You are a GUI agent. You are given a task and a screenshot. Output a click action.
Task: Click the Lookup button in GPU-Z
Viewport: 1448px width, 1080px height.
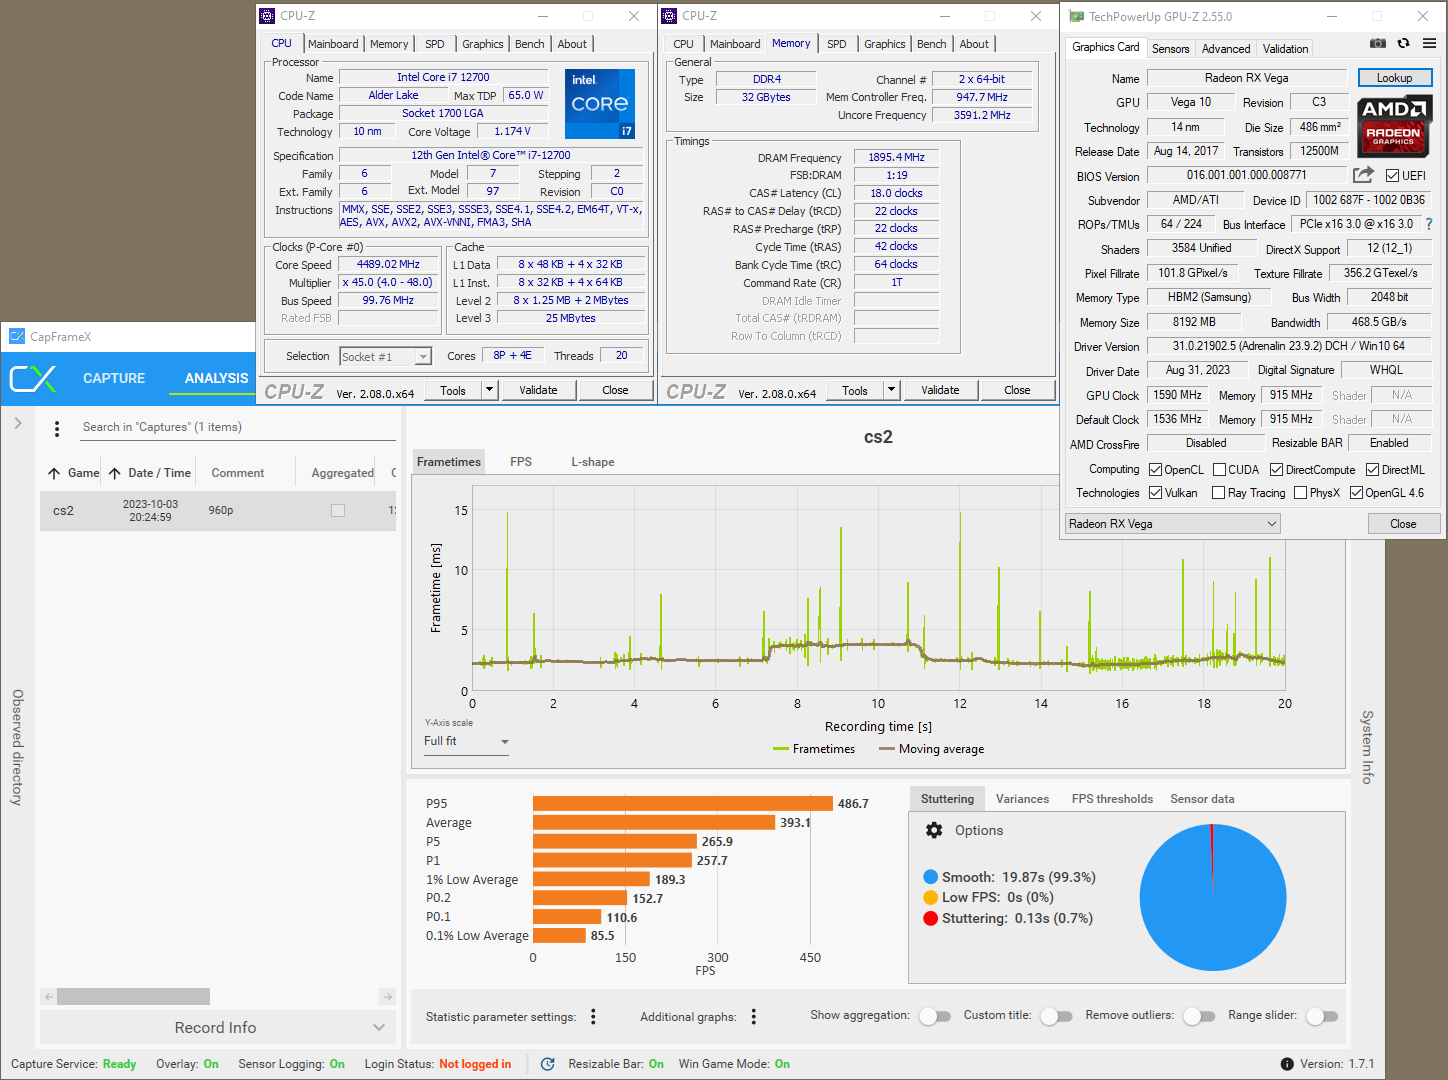1395,78
